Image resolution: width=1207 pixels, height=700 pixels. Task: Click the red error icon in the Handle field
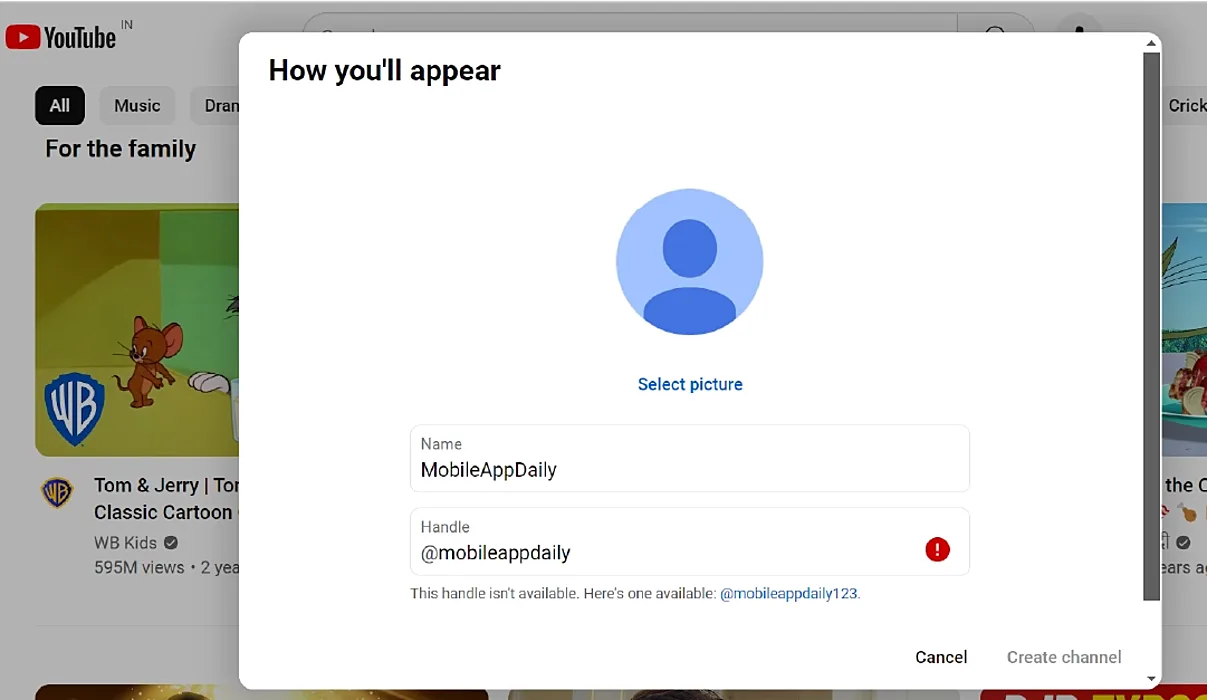pos(937,549)
